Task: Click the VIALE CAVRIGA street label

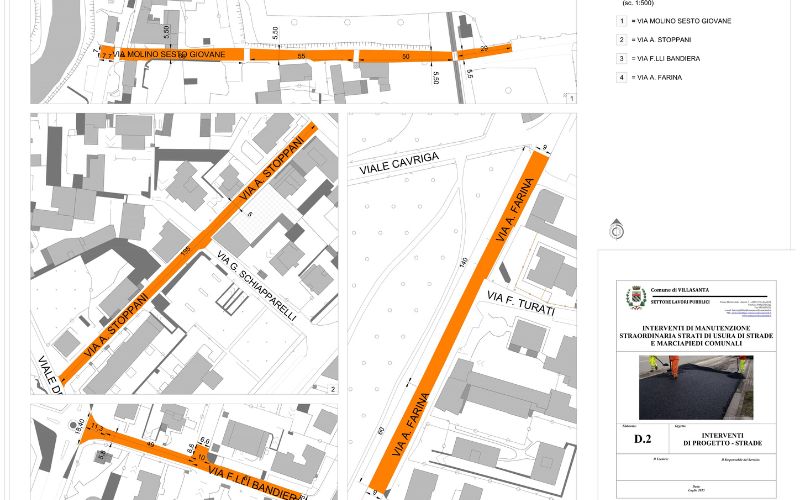Action: [399, 165]
